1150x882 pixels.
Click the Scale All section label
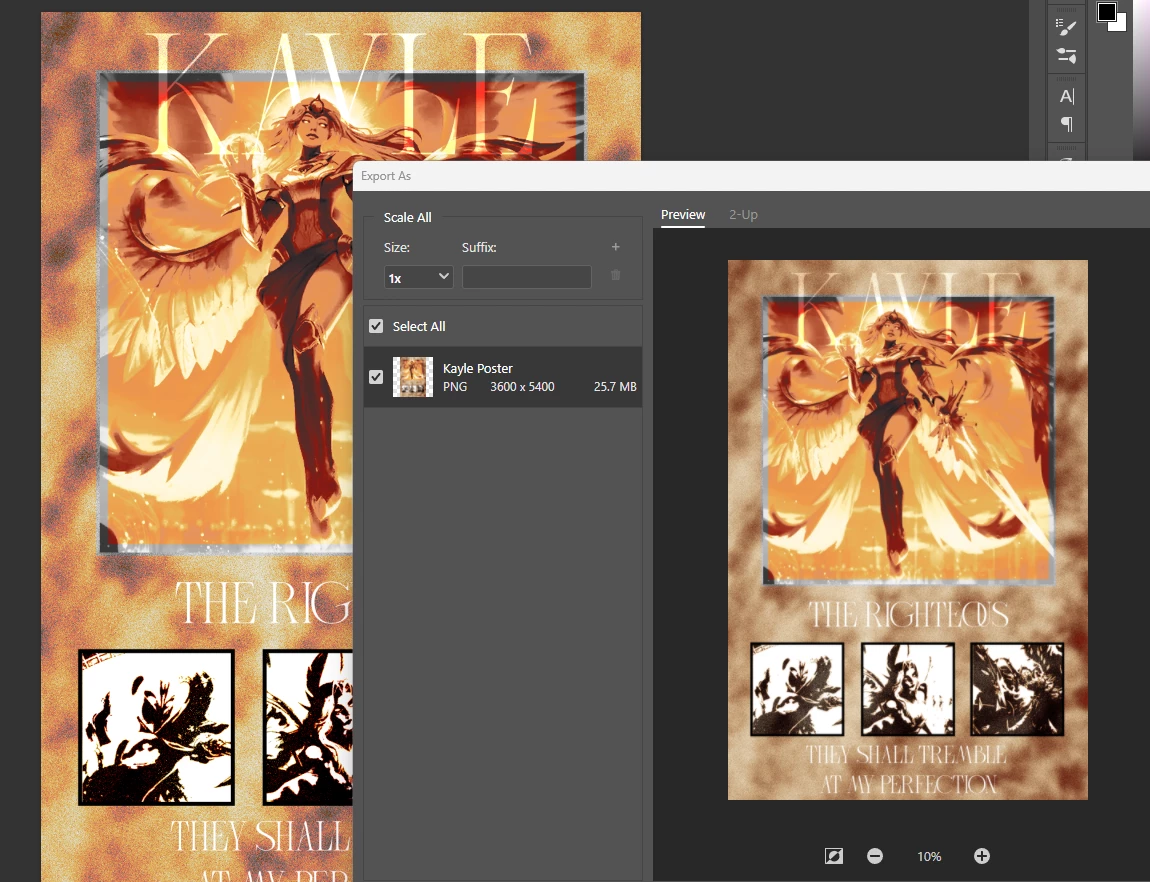coord(407,217)
